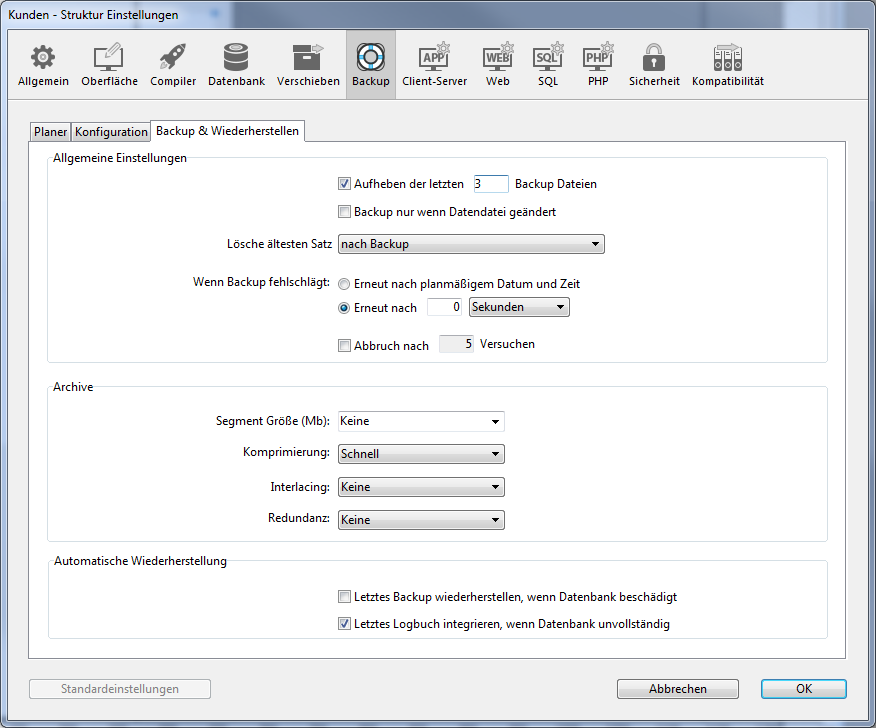Open the Allgemein settings page
Screen dimensions: 876x728
[43, 65]
